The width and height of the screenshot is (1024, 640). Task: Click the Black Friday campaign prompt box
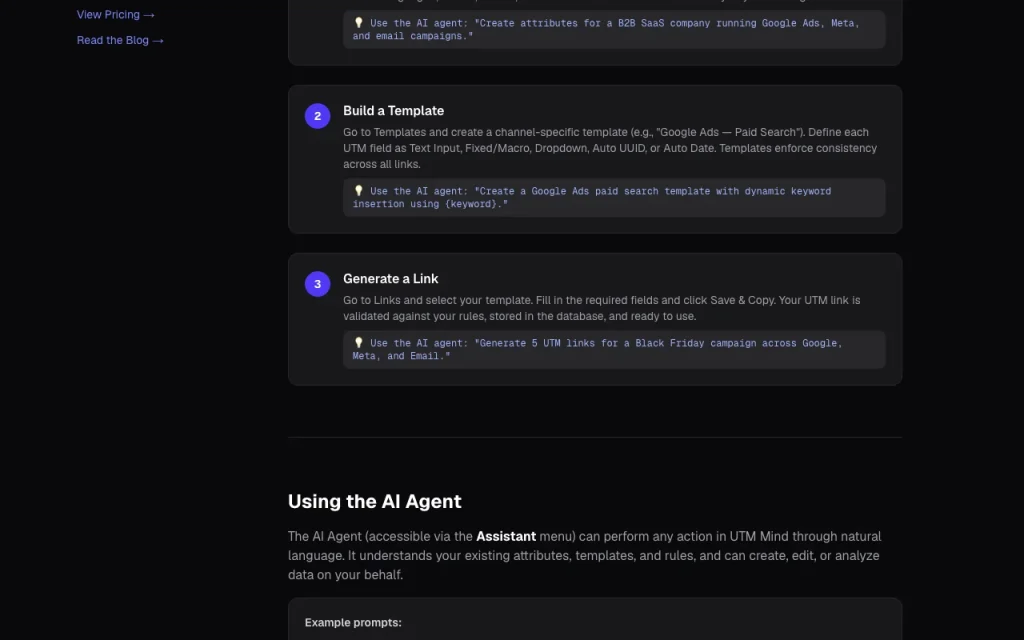[x=614, y=349]
